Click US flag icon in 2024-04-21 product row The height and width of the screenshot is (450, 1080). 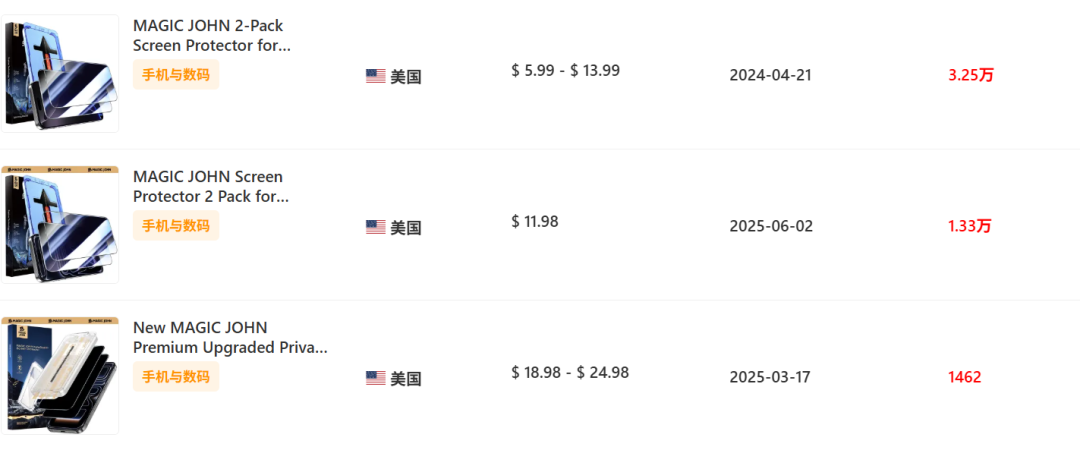pyautogui.click(x=375, y=76)
